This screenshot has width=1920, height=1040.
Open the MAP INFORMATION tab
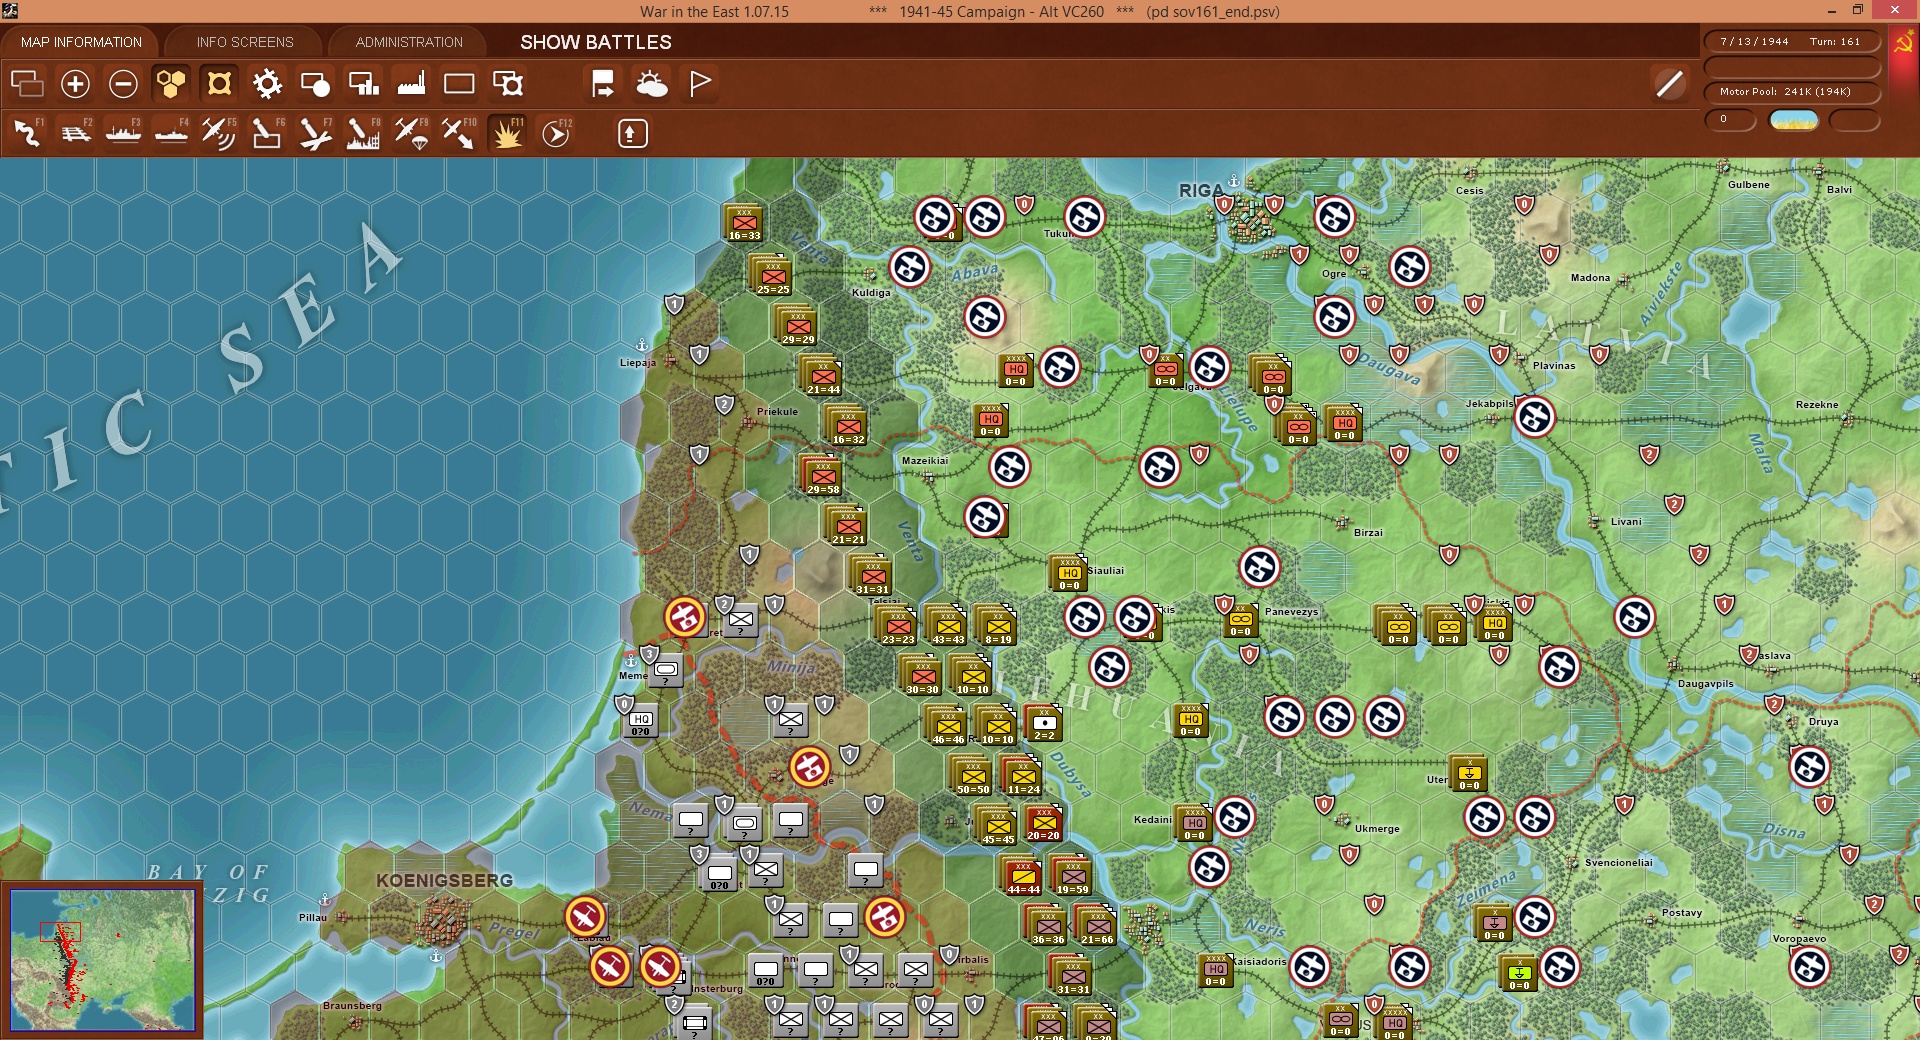pyautogui.click(x=81, y=42)
